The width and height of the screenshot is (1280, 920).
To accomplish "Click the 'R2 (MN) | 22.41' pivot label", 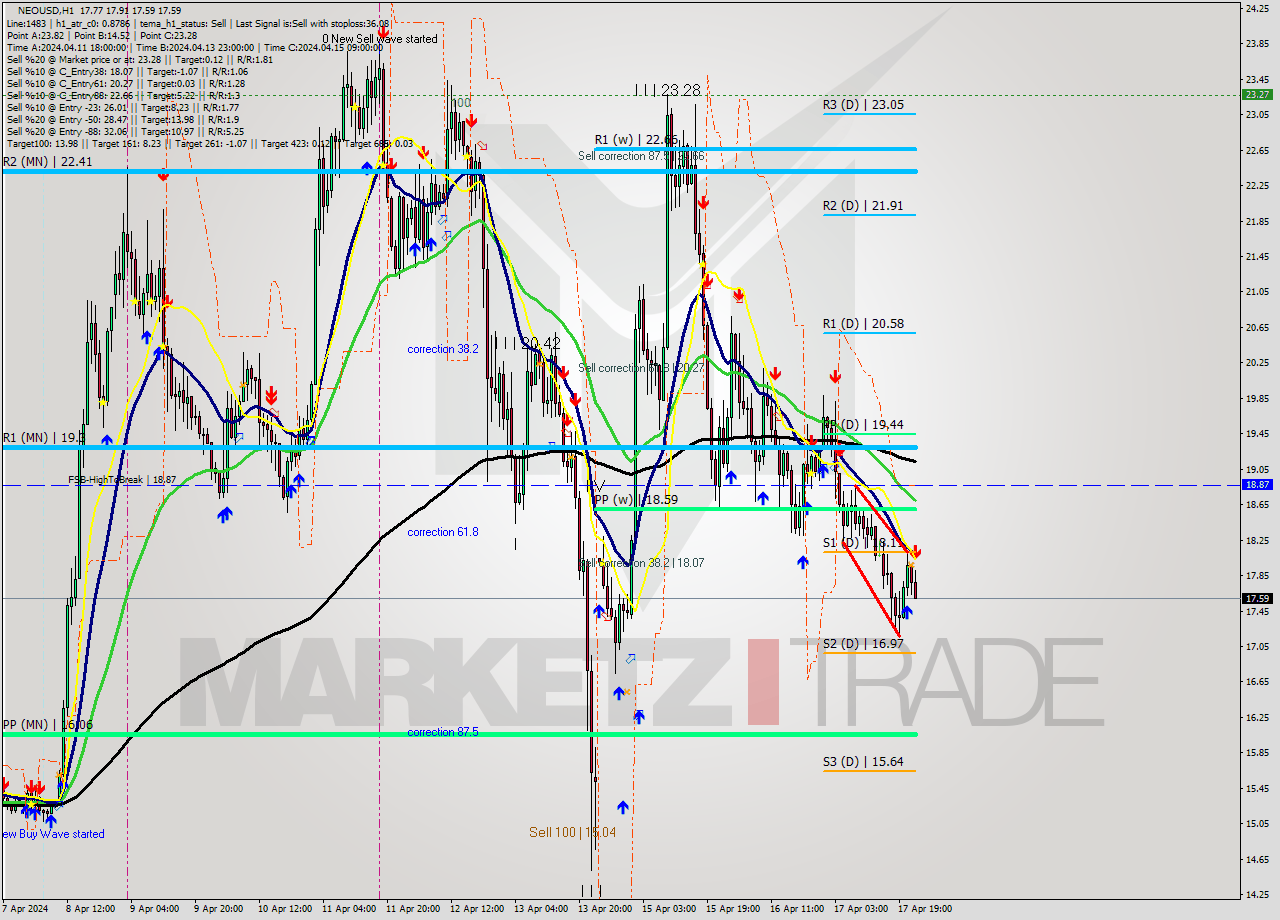I will tap(47, 161).
